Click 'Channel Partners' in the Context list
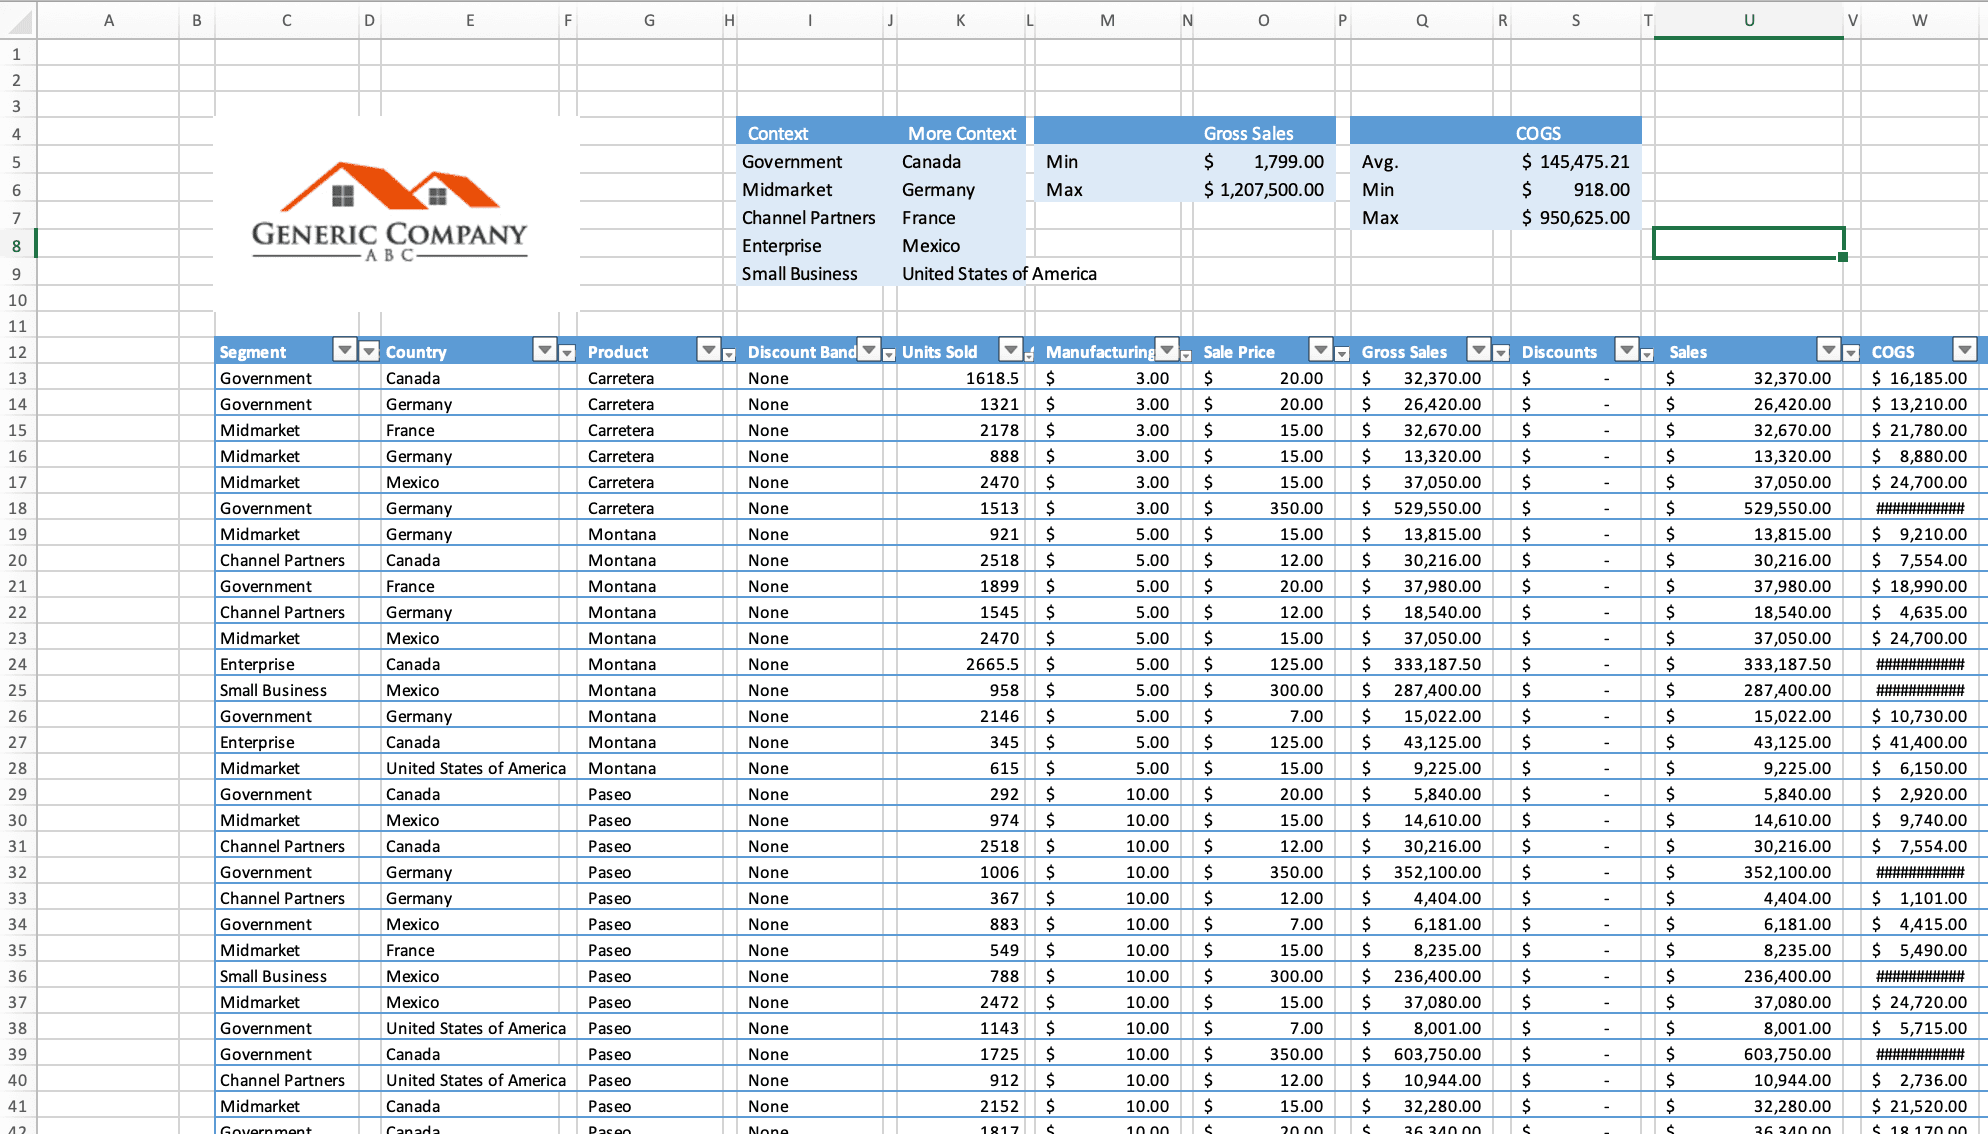This screenshot has width=1988, height=1134. (x=808, y=217)
